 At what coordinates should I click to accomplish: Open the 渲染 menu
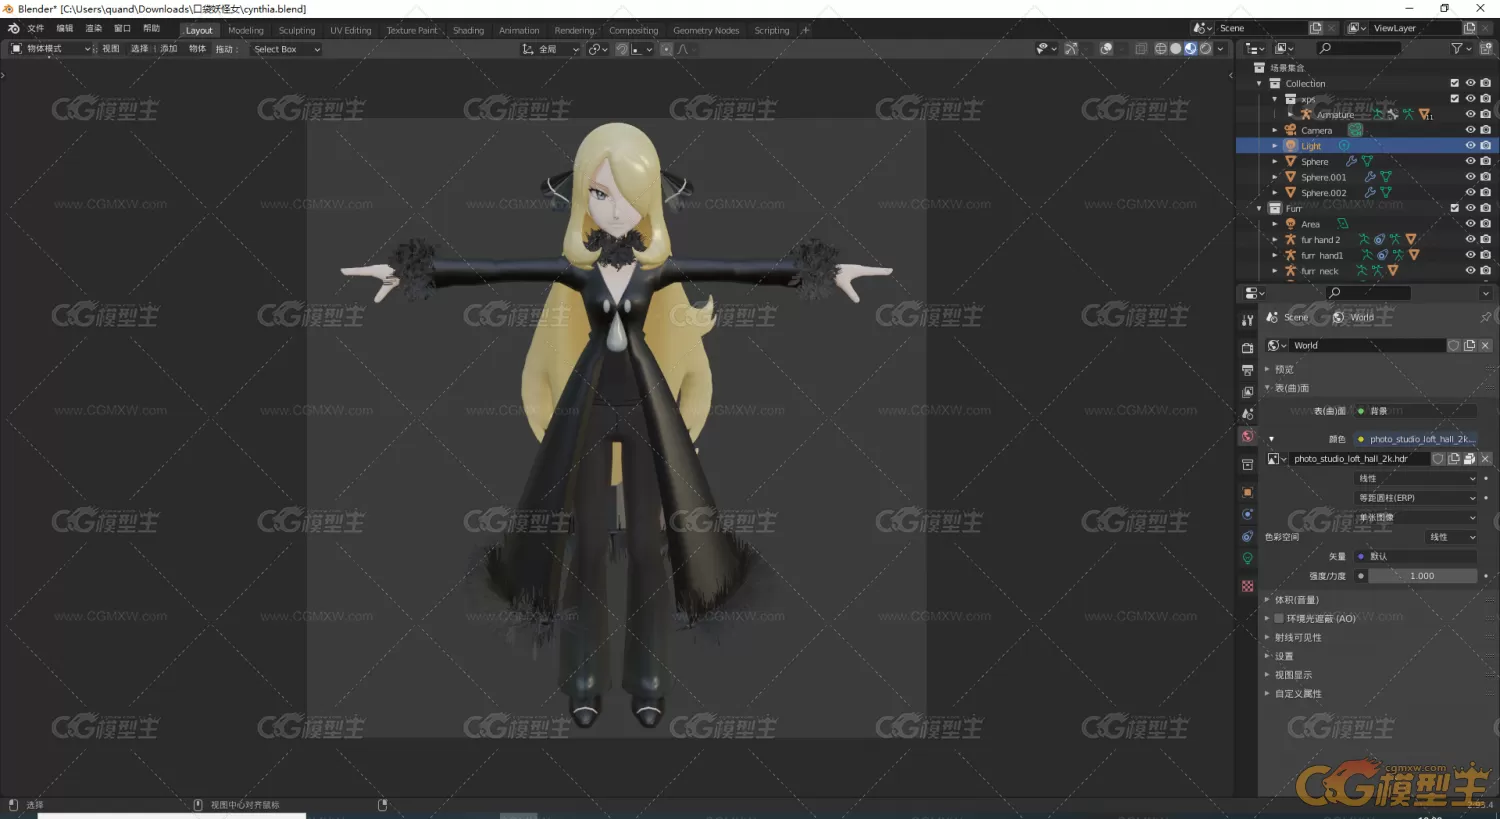click(x=94, y=29)
